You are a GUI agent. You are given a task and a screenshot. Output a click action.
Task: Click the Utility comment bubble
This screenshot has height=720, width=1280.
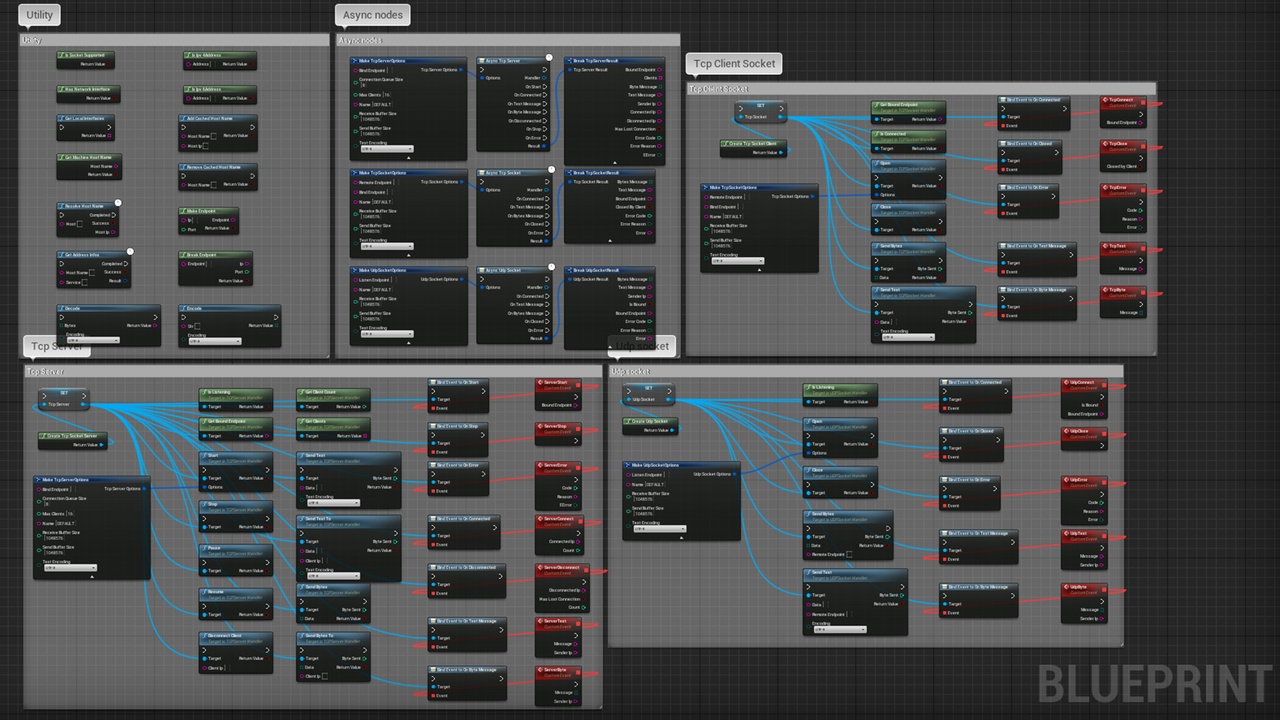[39, 15]
